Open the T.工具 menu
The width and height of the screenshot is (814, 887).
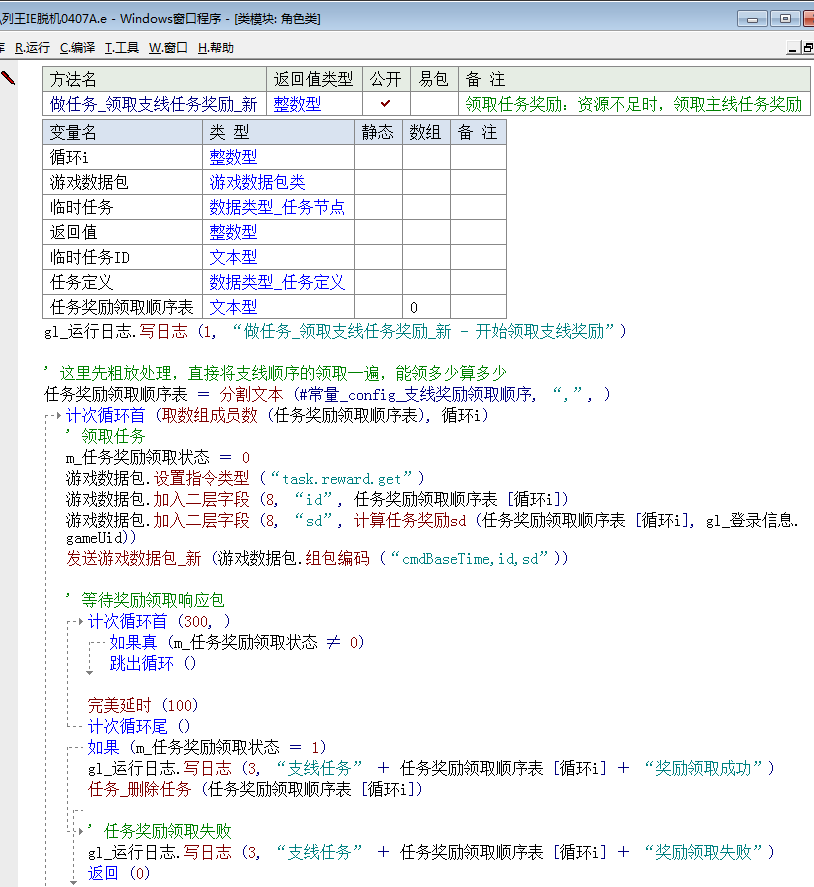(121, 48)
